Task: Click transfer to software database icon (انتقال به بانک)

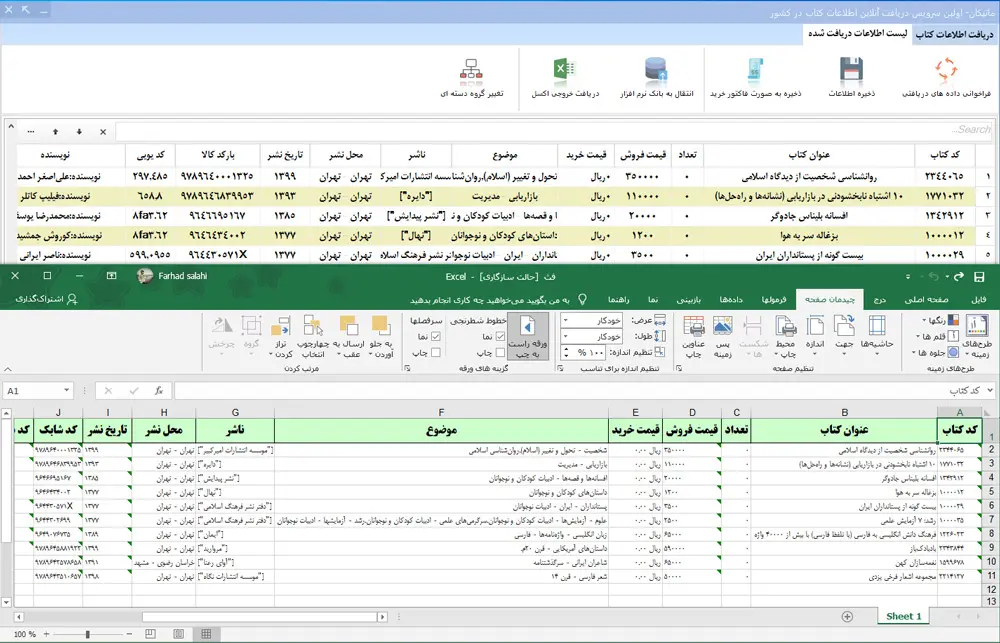Action: (656, 69)
